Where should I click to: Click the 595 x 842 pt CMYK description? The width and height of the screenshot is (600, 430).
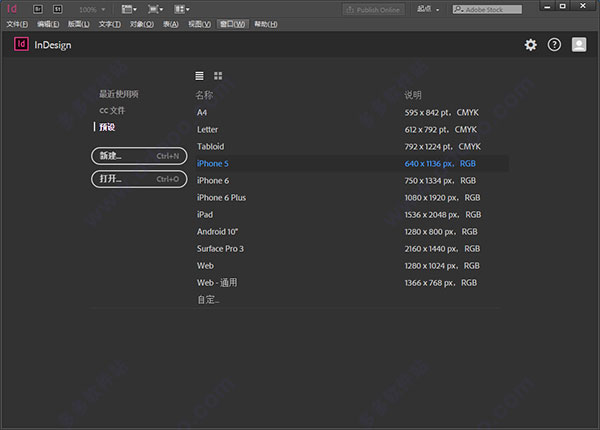tap(442, 112)
